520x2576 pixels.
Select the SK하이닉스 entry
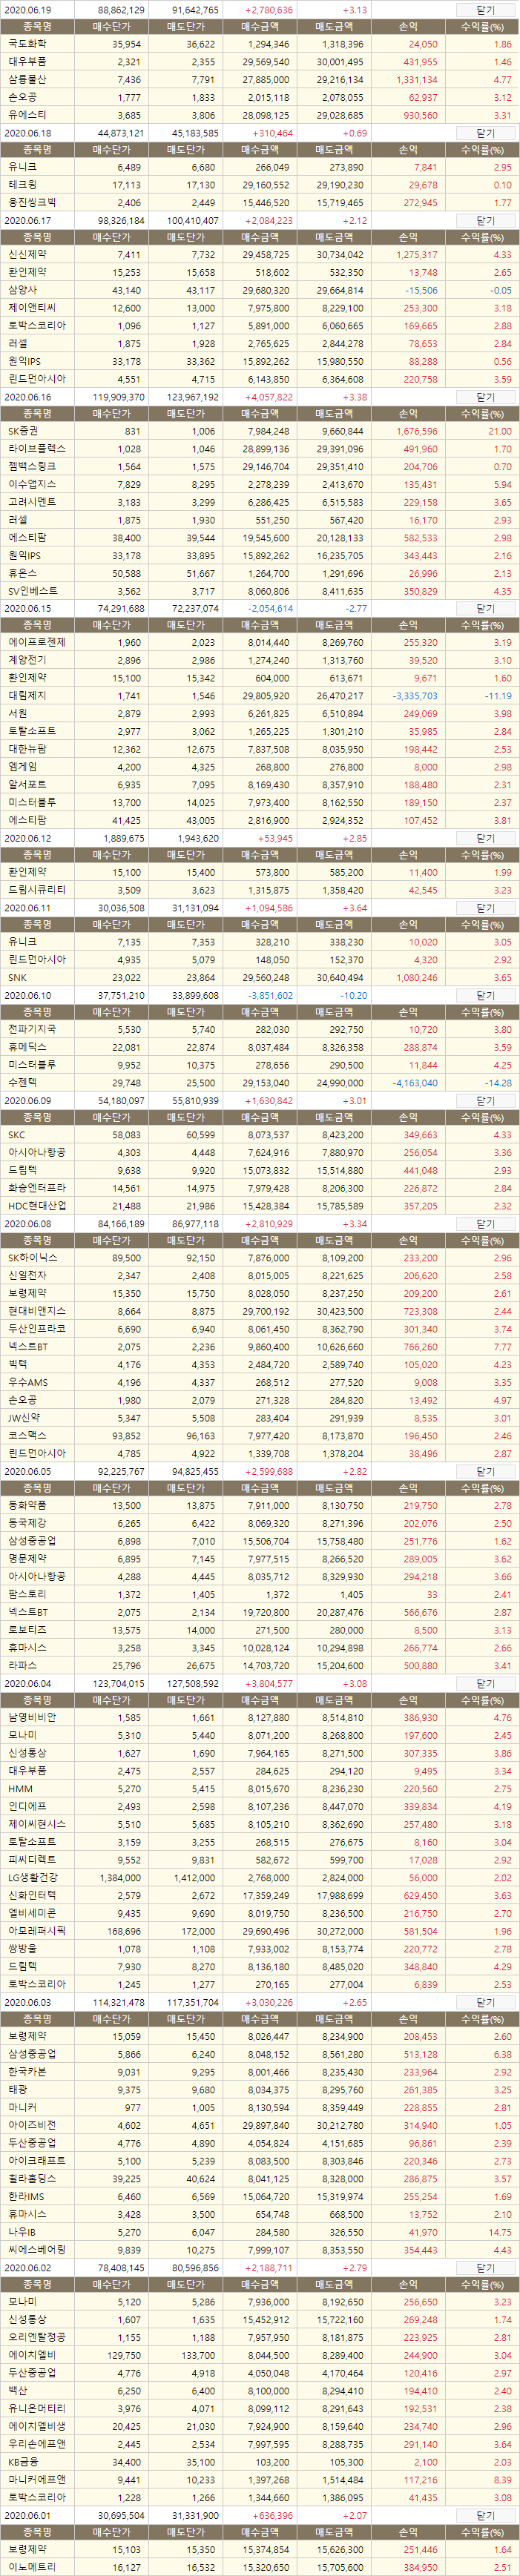coord(32,1258)
